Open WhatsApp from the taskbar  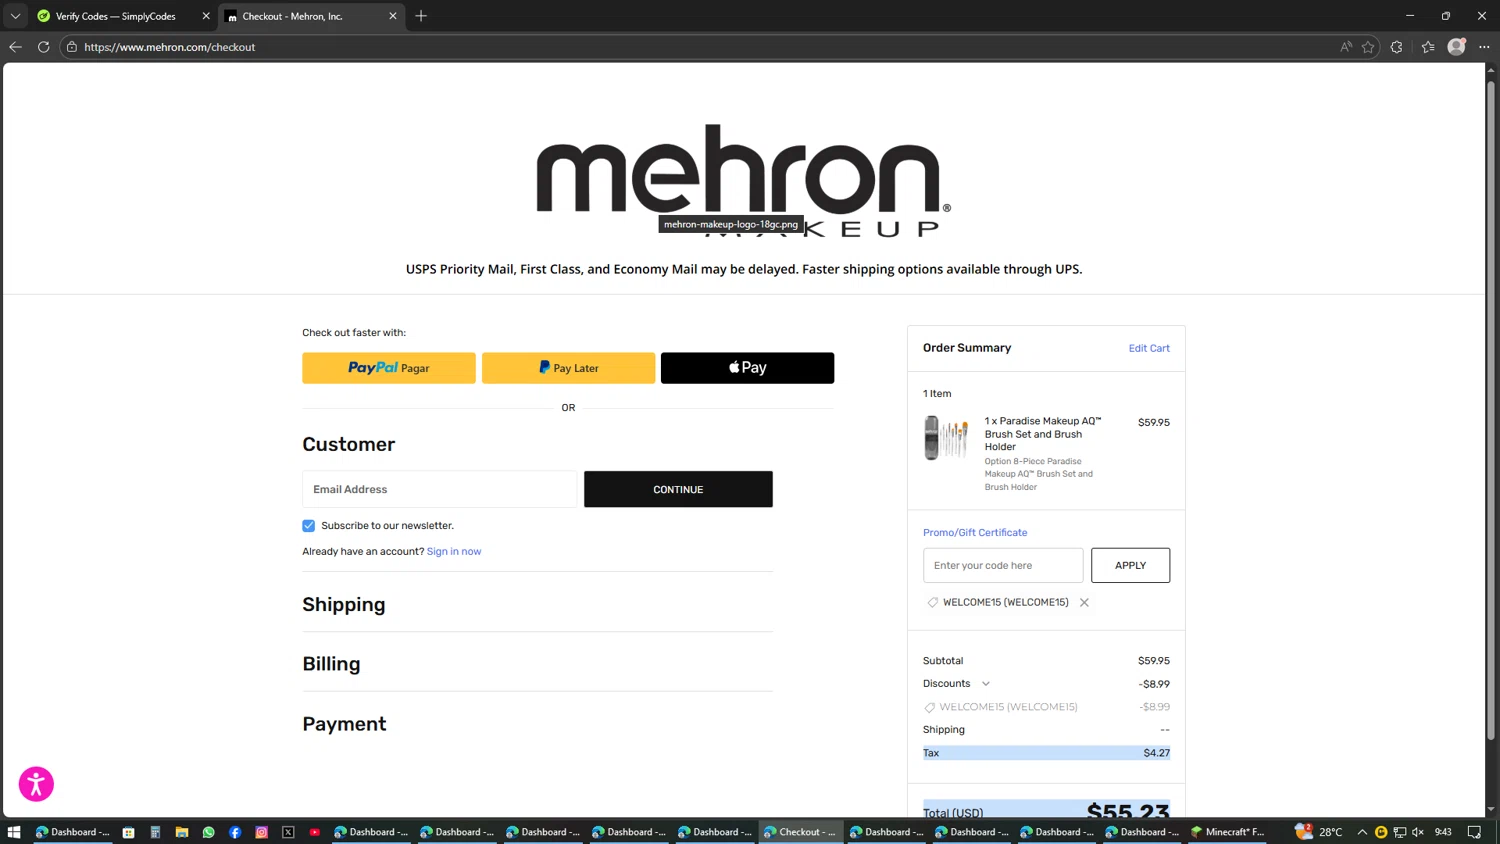point(208,832)
